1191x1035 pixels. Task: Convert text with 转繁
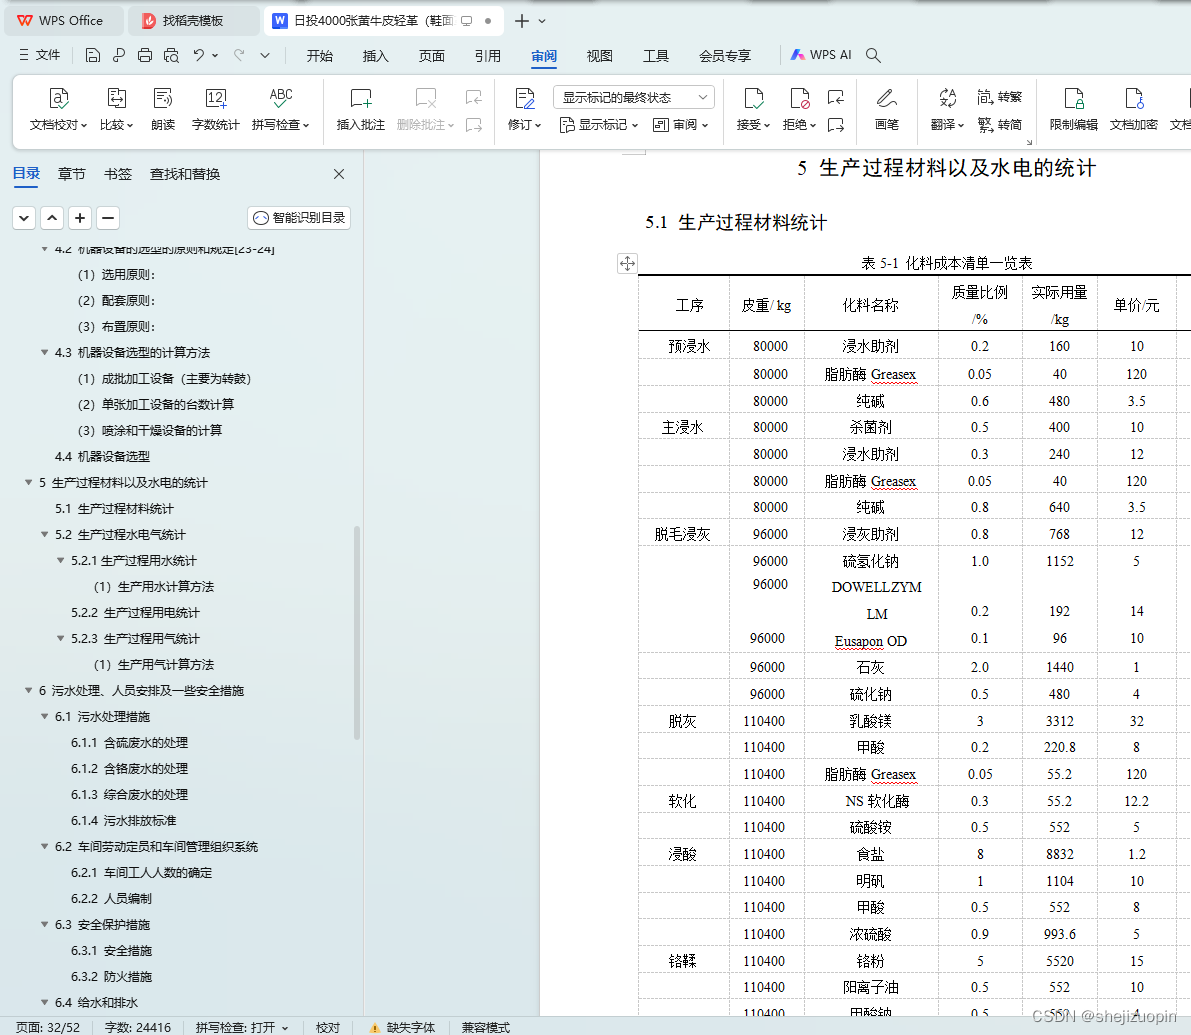point(1000,97)
